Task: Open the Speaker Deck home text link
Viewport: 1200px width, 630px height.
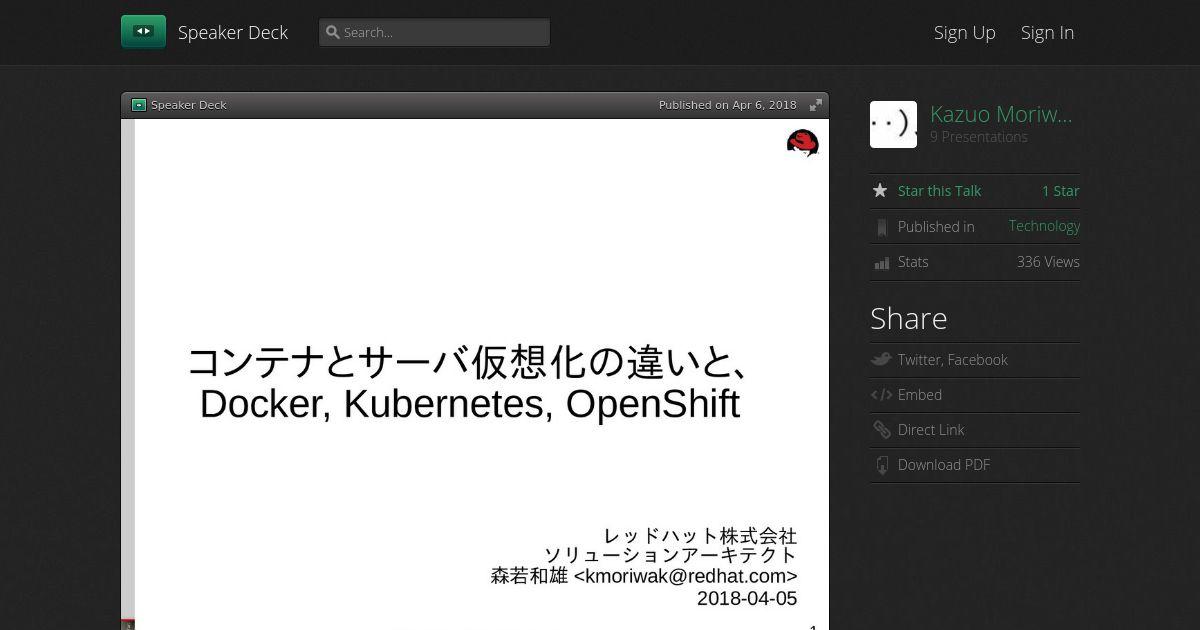Action: click(x=233, y=32)
